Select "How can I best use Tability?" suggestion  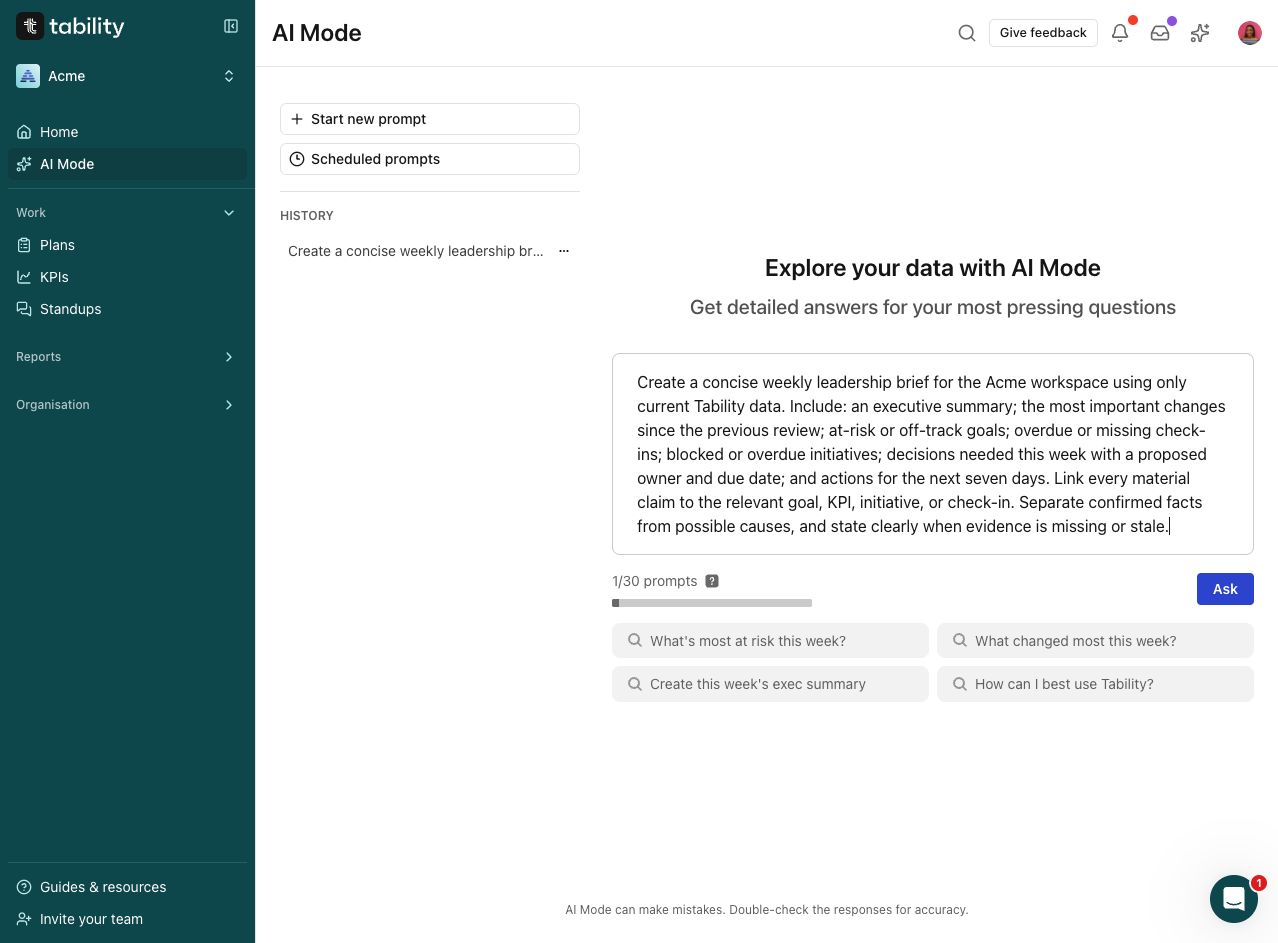pyautogui.click(x=1095, y=684)
